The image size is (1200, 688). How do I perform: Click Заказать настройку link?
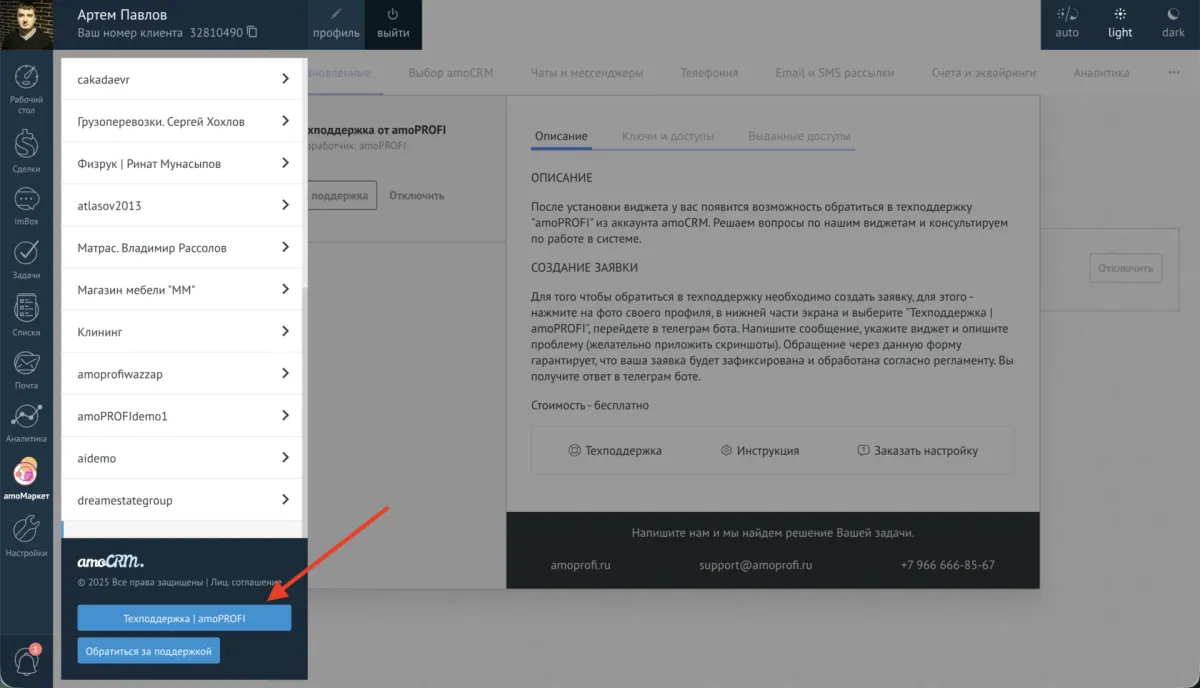tap(917, 450)
